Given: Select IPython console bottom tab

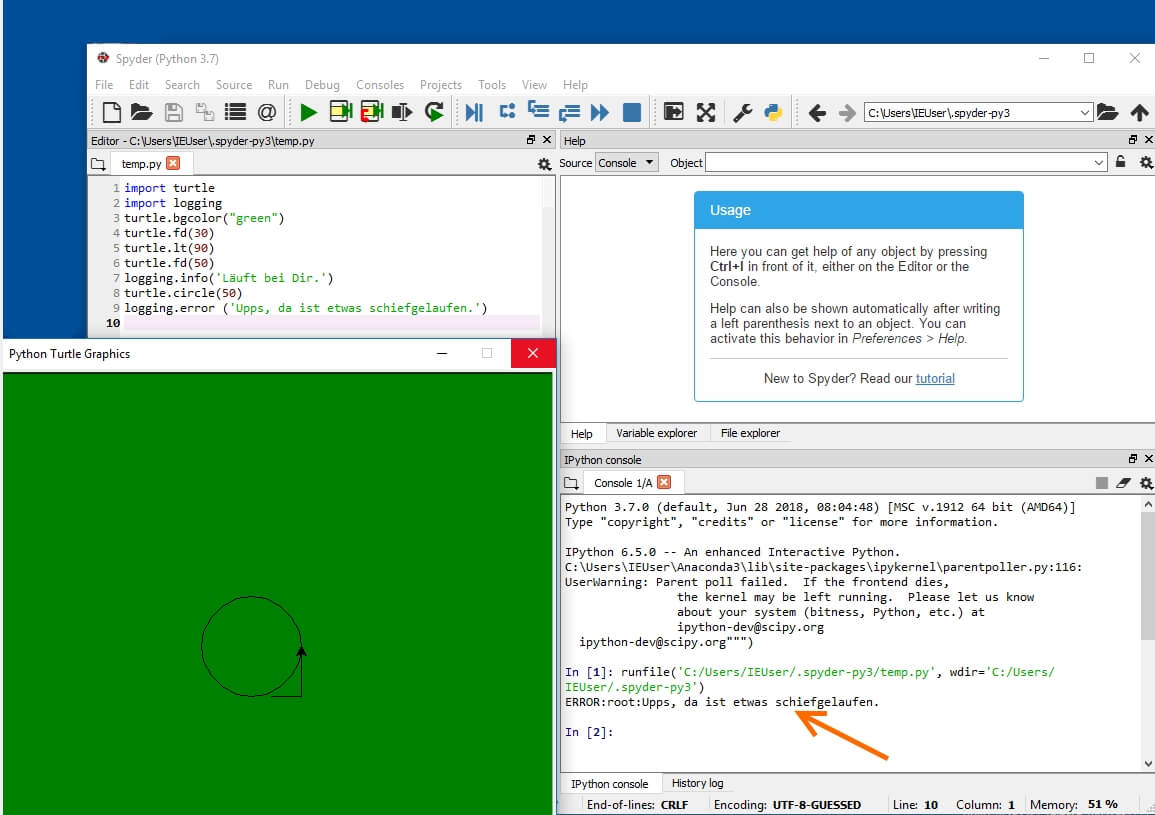Looking at the screenshot, I should pyautogui.click(x=609, y=784).
